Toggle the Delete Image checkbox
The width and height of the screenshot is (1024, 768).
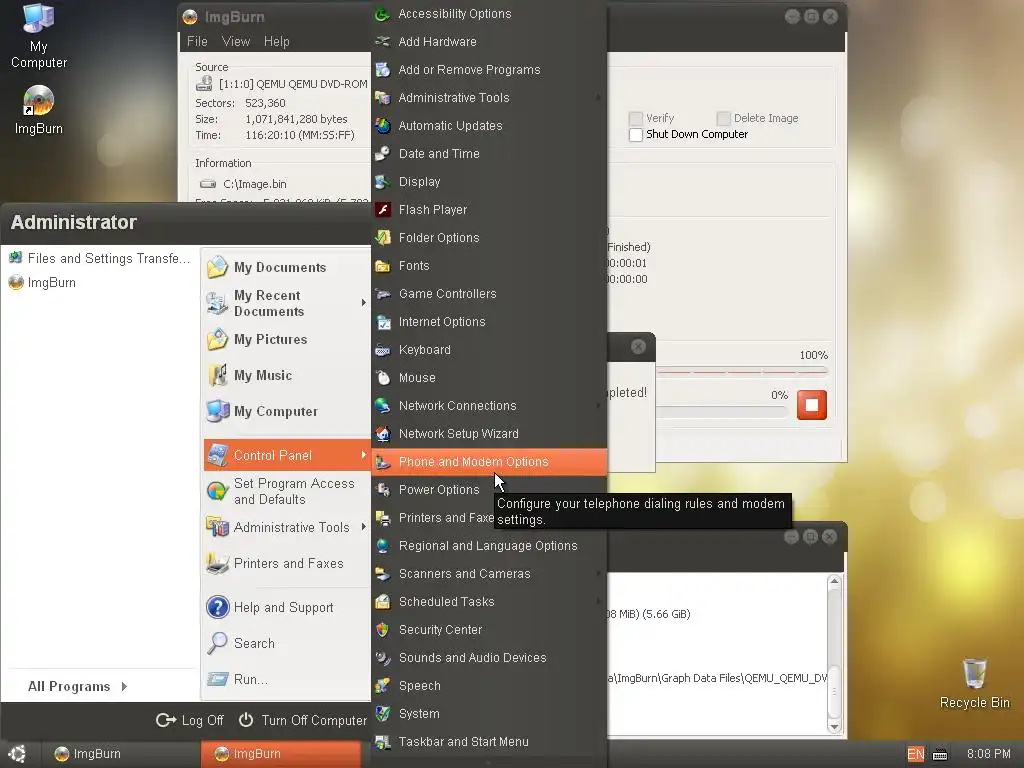(x=723, y=118)
